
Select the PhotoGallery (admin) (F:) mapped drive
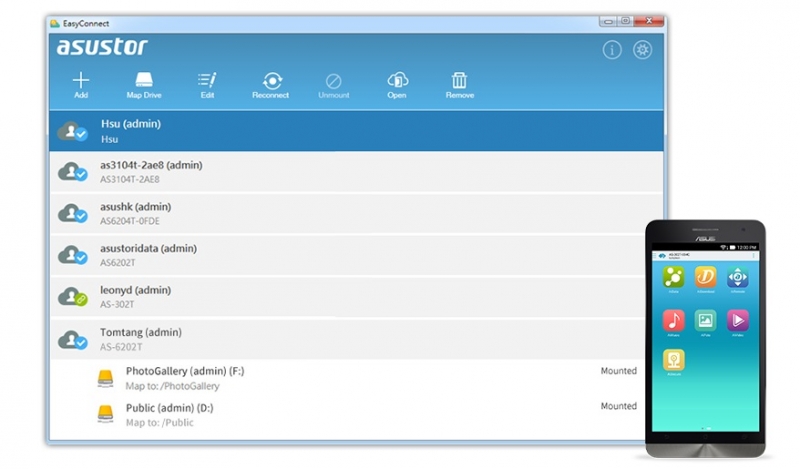click(x=348, y=378)
